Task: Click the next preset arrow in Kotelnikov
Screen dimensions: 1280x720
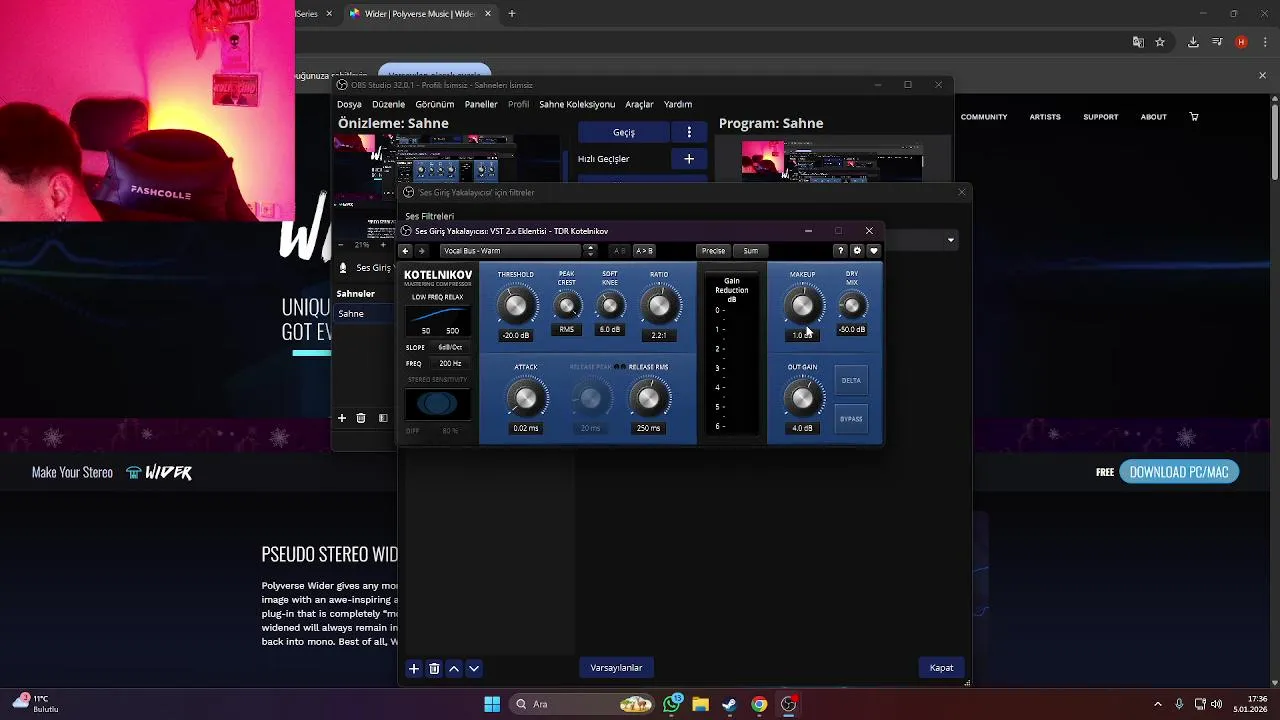Action: coord(421,251)
